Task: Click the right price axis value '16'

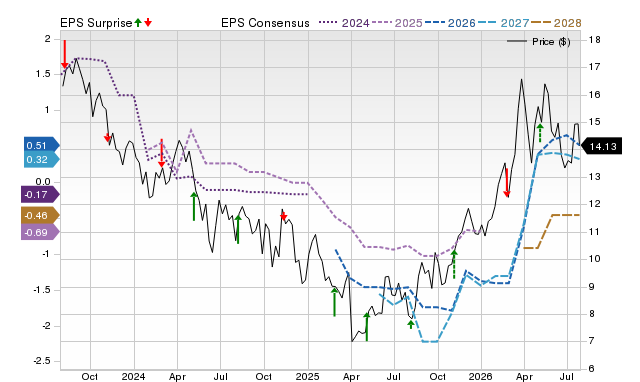Action: pyautogui.click(x=595, y=95)
